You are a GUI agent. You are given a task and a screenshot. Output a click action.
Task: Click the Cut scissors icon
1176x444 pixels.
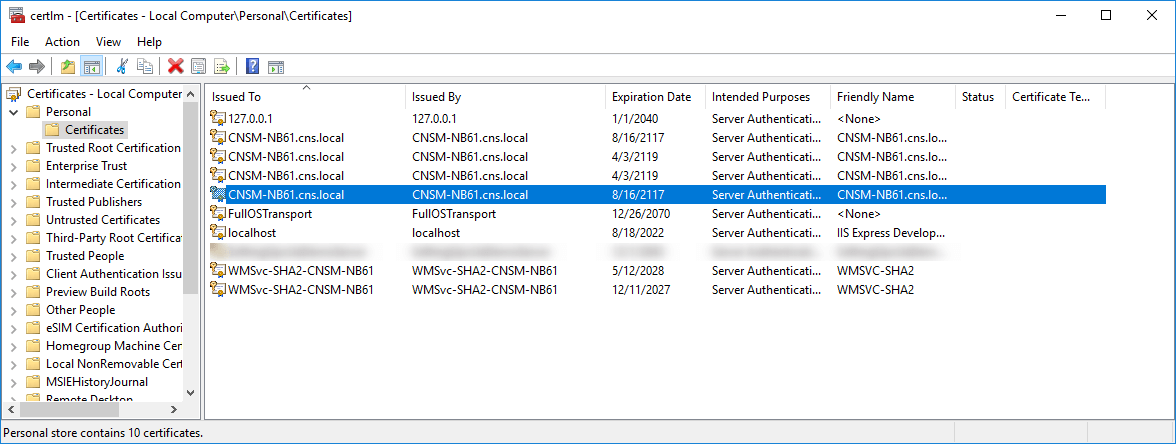[122, 67]
